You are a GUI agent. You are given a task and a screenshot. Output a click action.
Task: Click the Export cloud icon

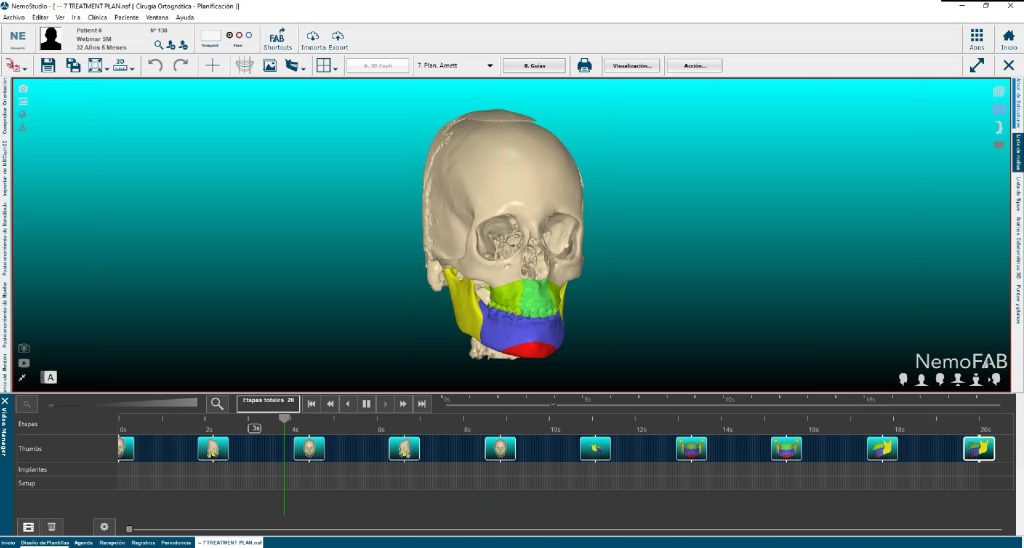click(338, 39)
